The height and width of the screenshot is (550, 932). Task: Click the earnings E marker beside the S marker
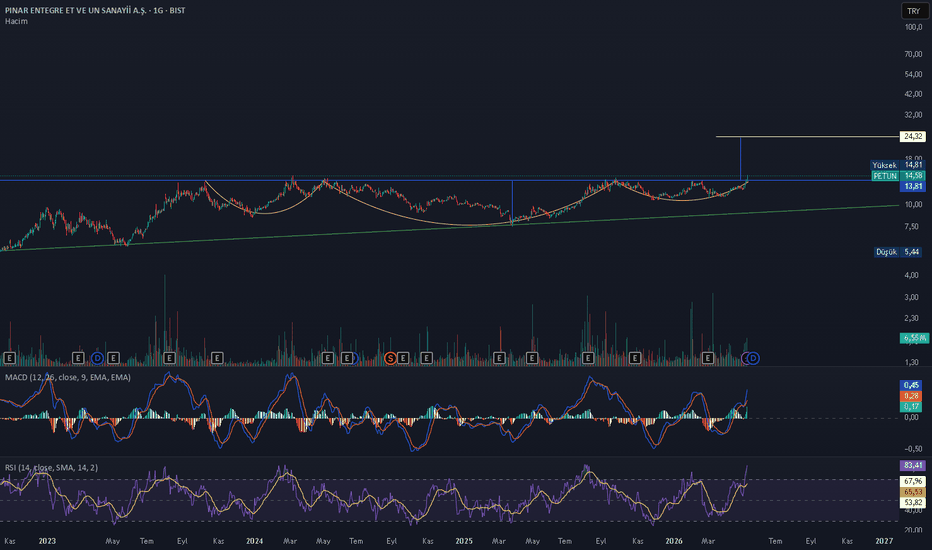[403, 357]
